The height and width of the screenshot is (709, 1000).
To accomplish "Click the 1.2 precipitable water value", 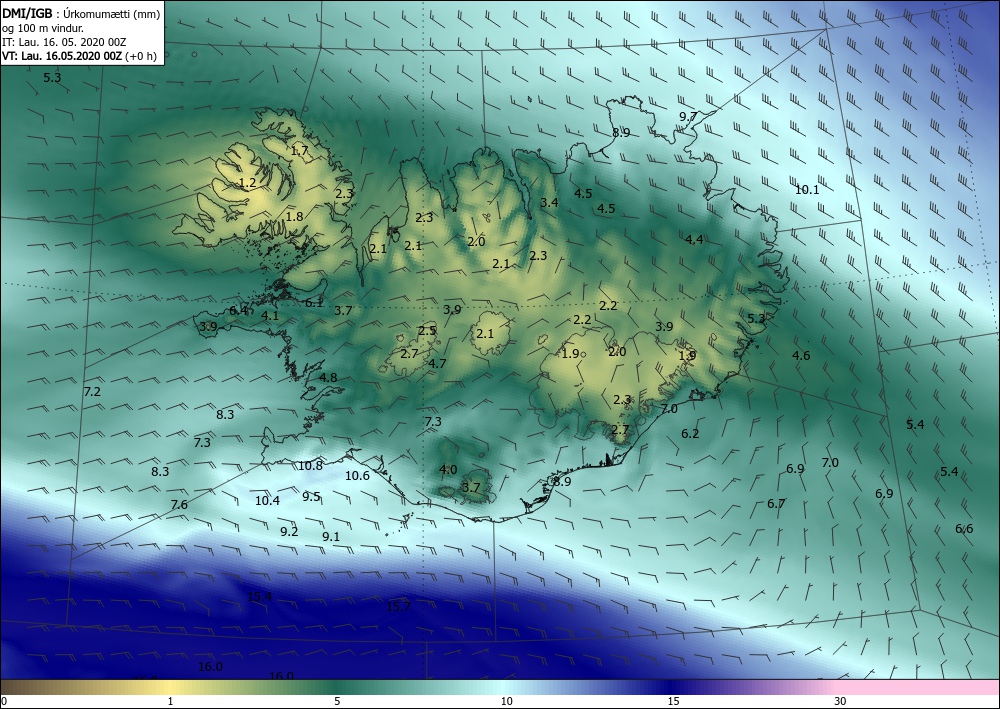I will pos(247,183).
